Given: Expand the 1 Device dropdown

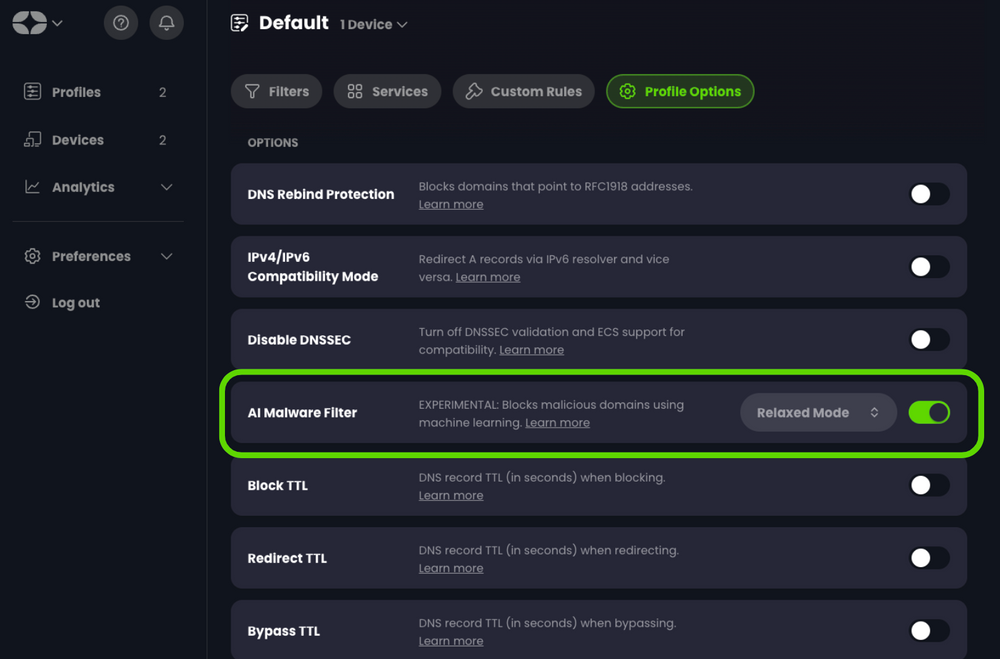Looking at the screenshot, I should point(373,24).
